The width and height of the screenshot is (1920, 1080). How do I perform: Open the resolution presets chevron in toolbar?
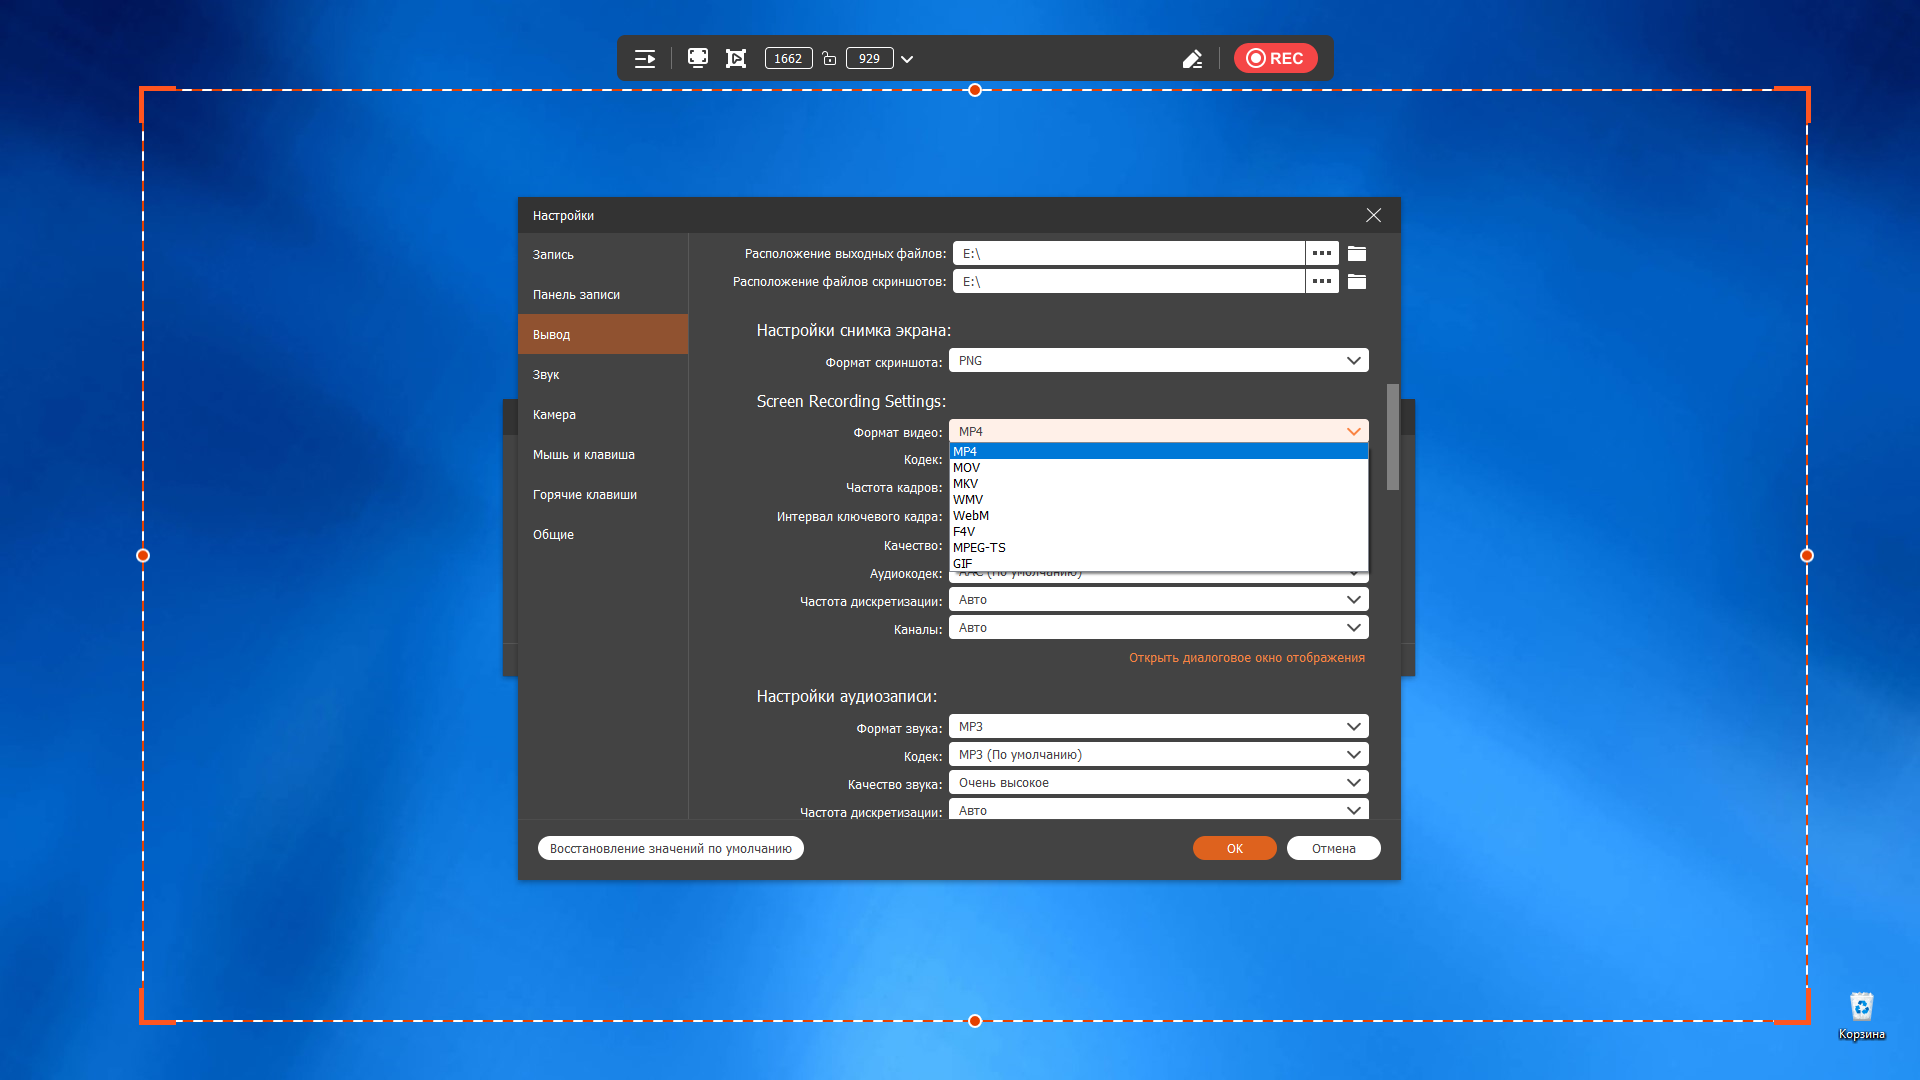click(907, 59)
